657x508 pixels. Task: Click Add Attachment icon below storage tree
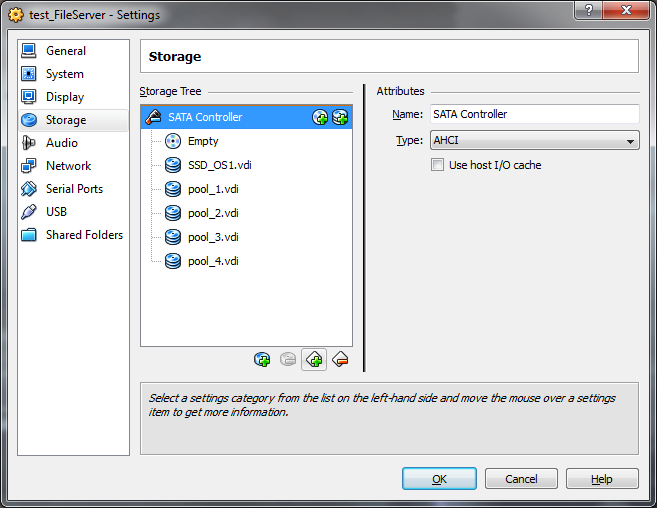tap(314, 359)
